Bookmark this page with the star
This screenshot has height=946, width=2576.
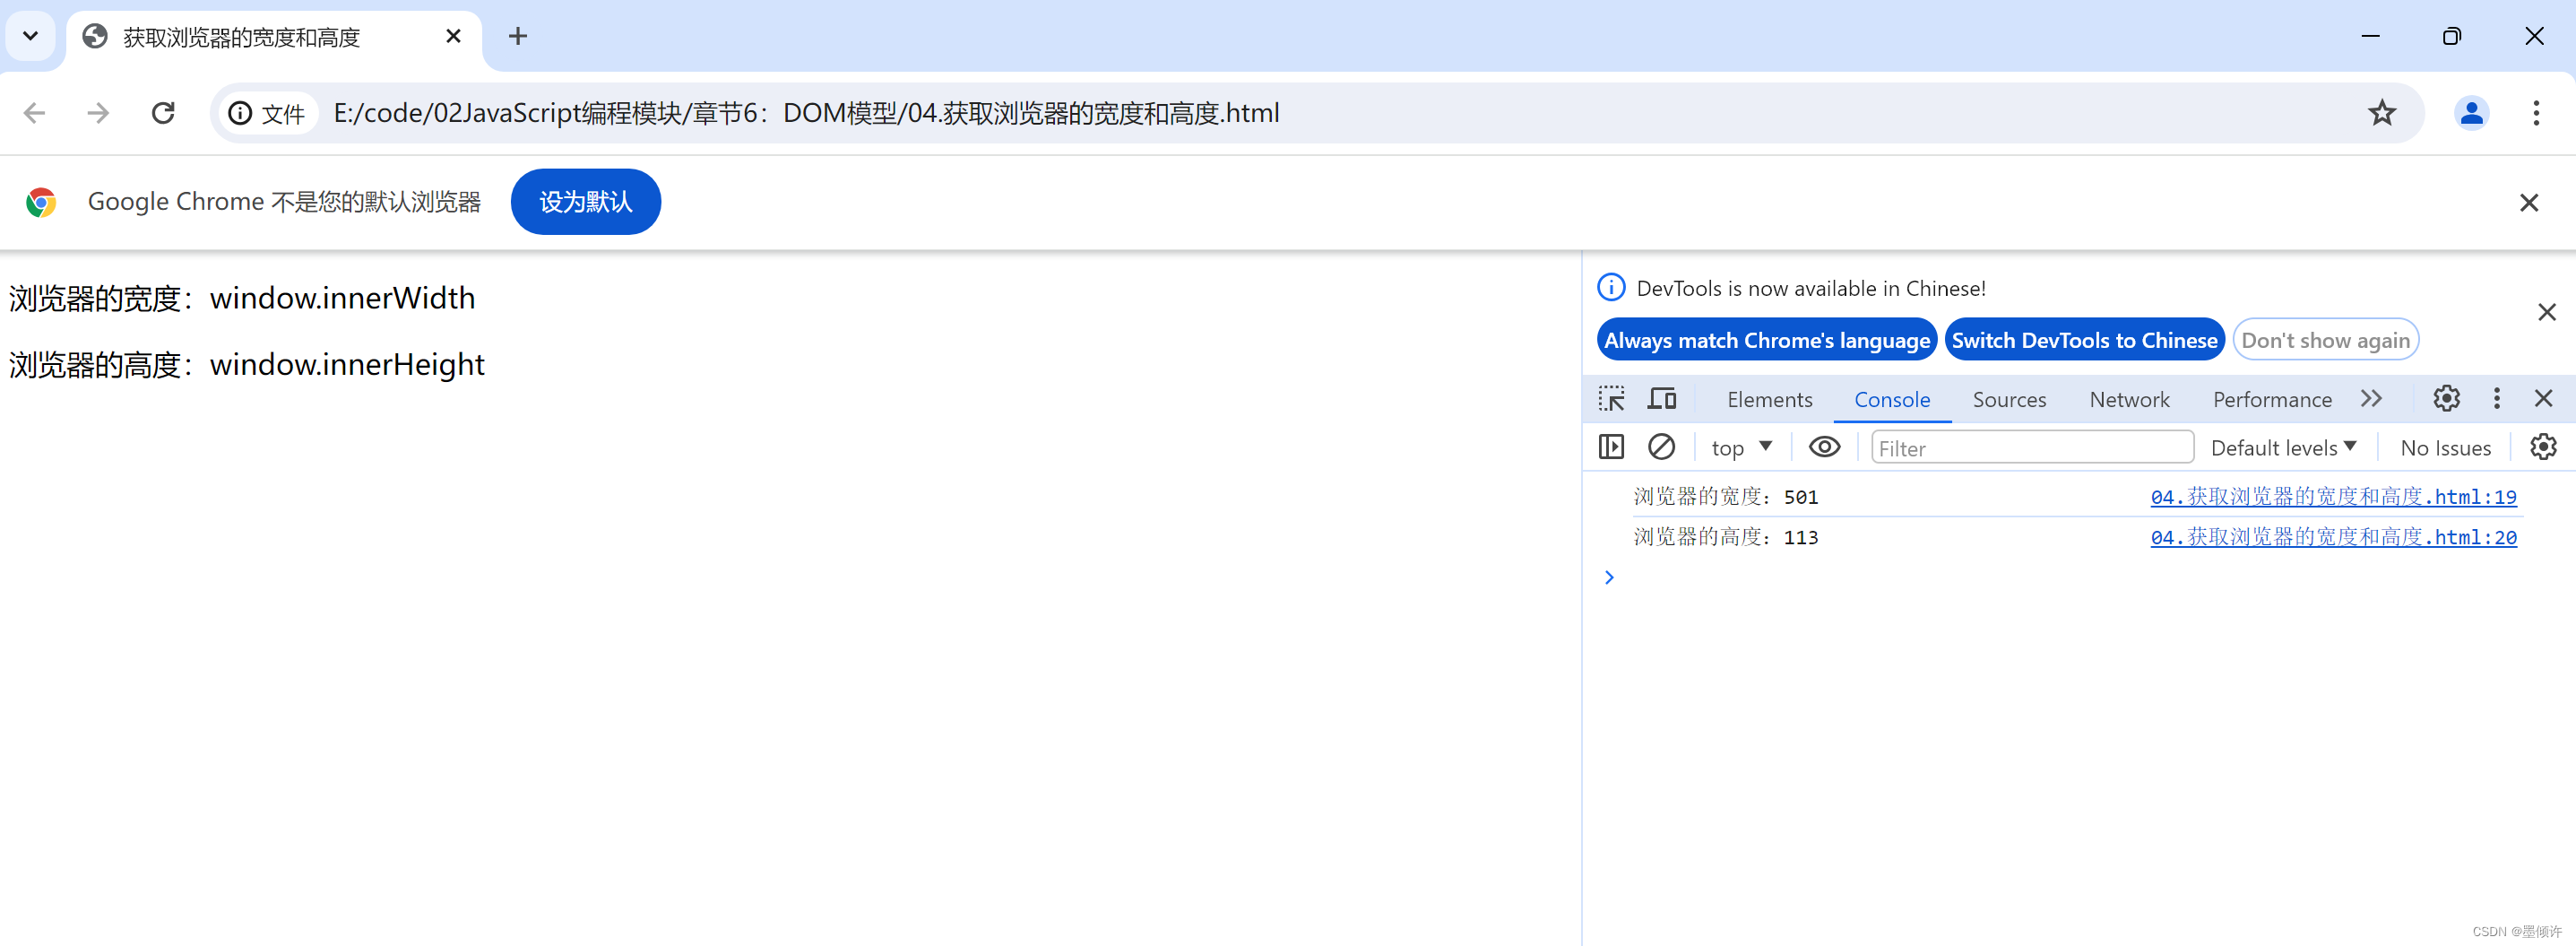[2383, 113]
